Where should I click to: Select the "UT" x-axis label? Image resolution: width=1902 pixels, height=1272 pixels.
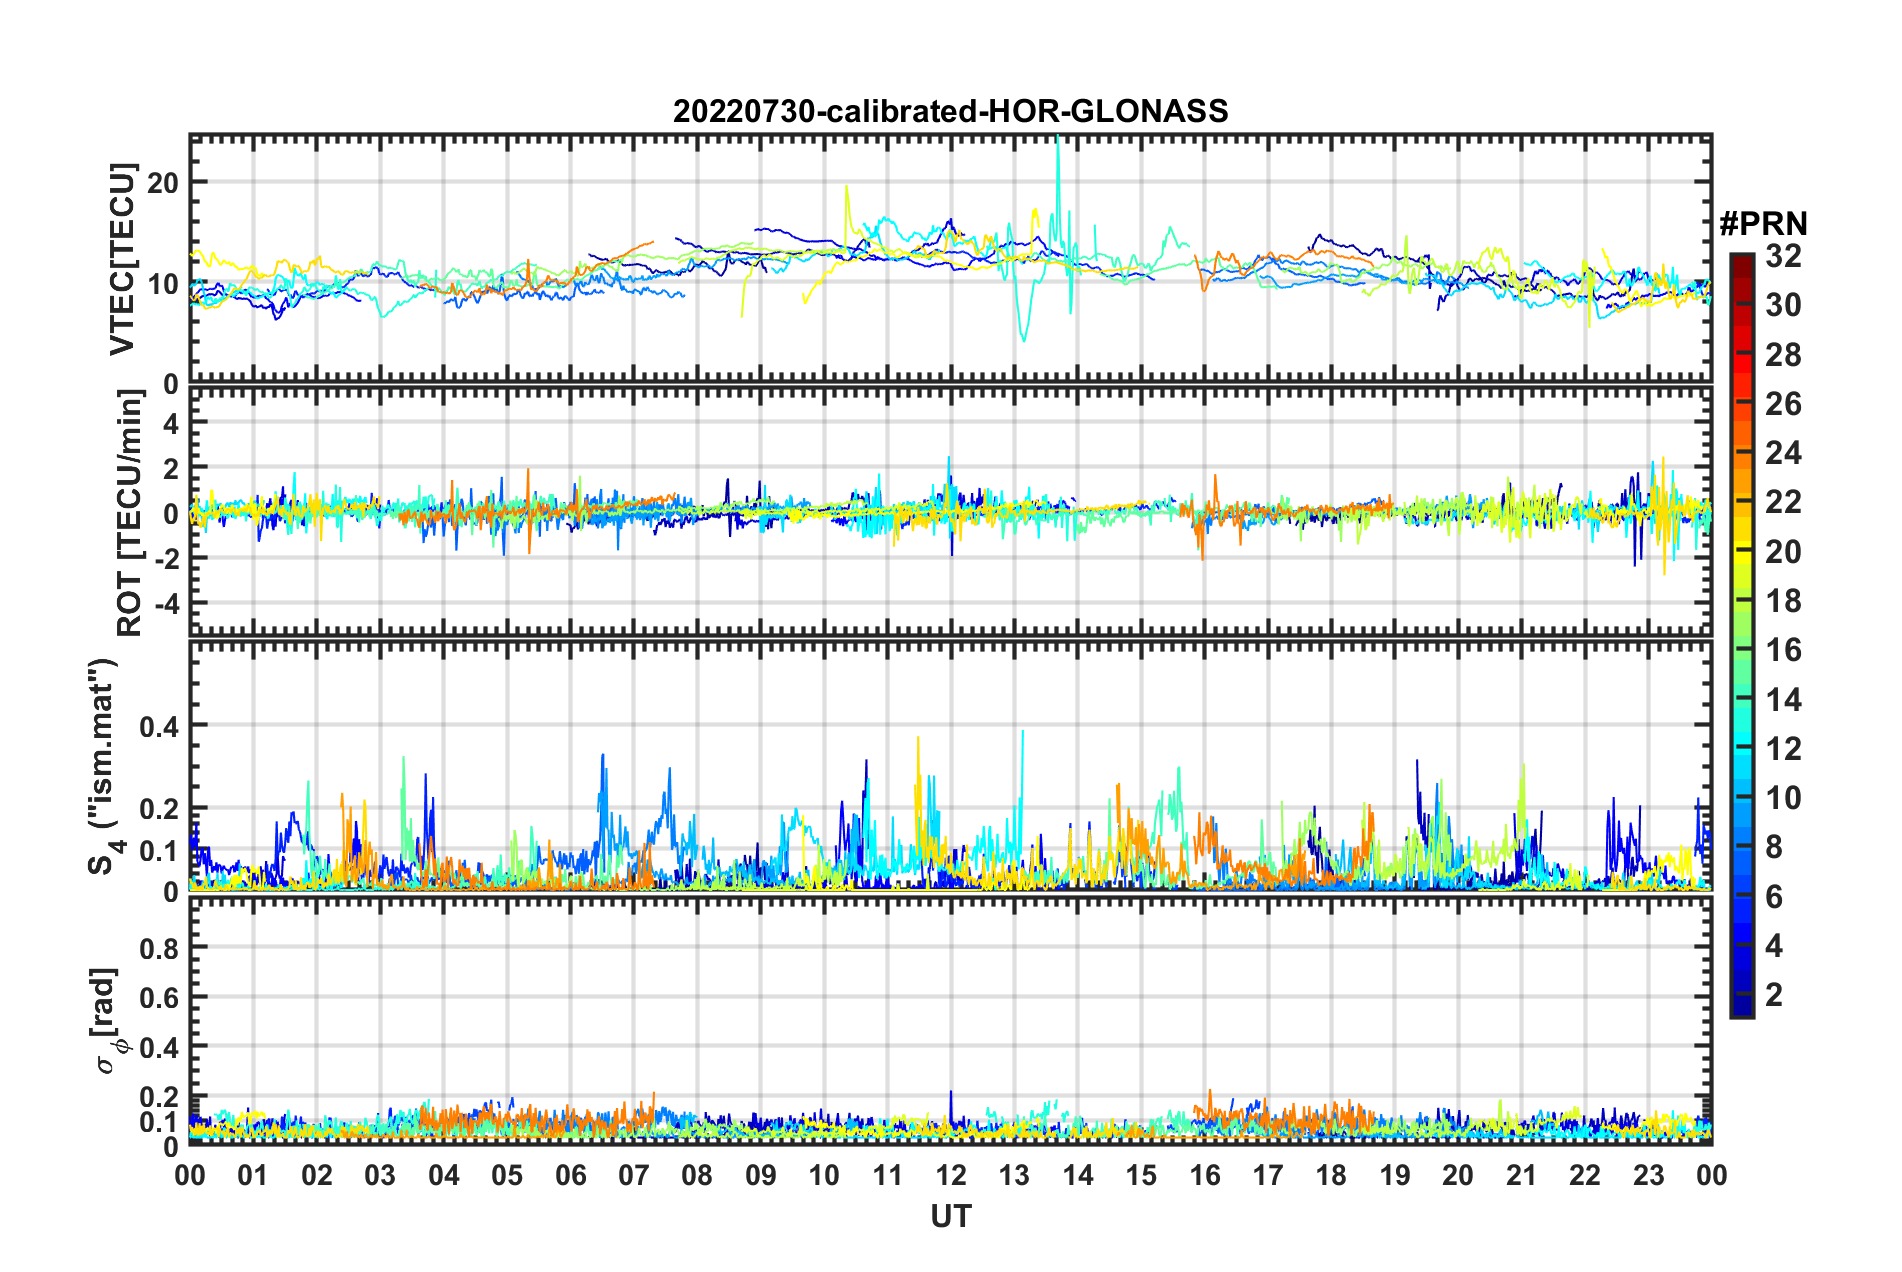pos(951,1216)
